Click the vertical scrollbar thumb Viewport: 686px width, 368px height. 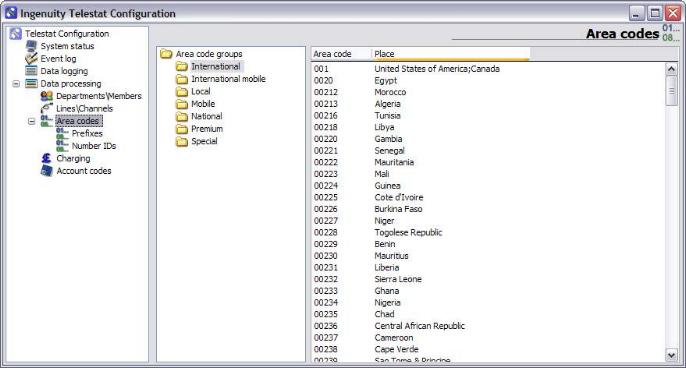coord(672,91)
